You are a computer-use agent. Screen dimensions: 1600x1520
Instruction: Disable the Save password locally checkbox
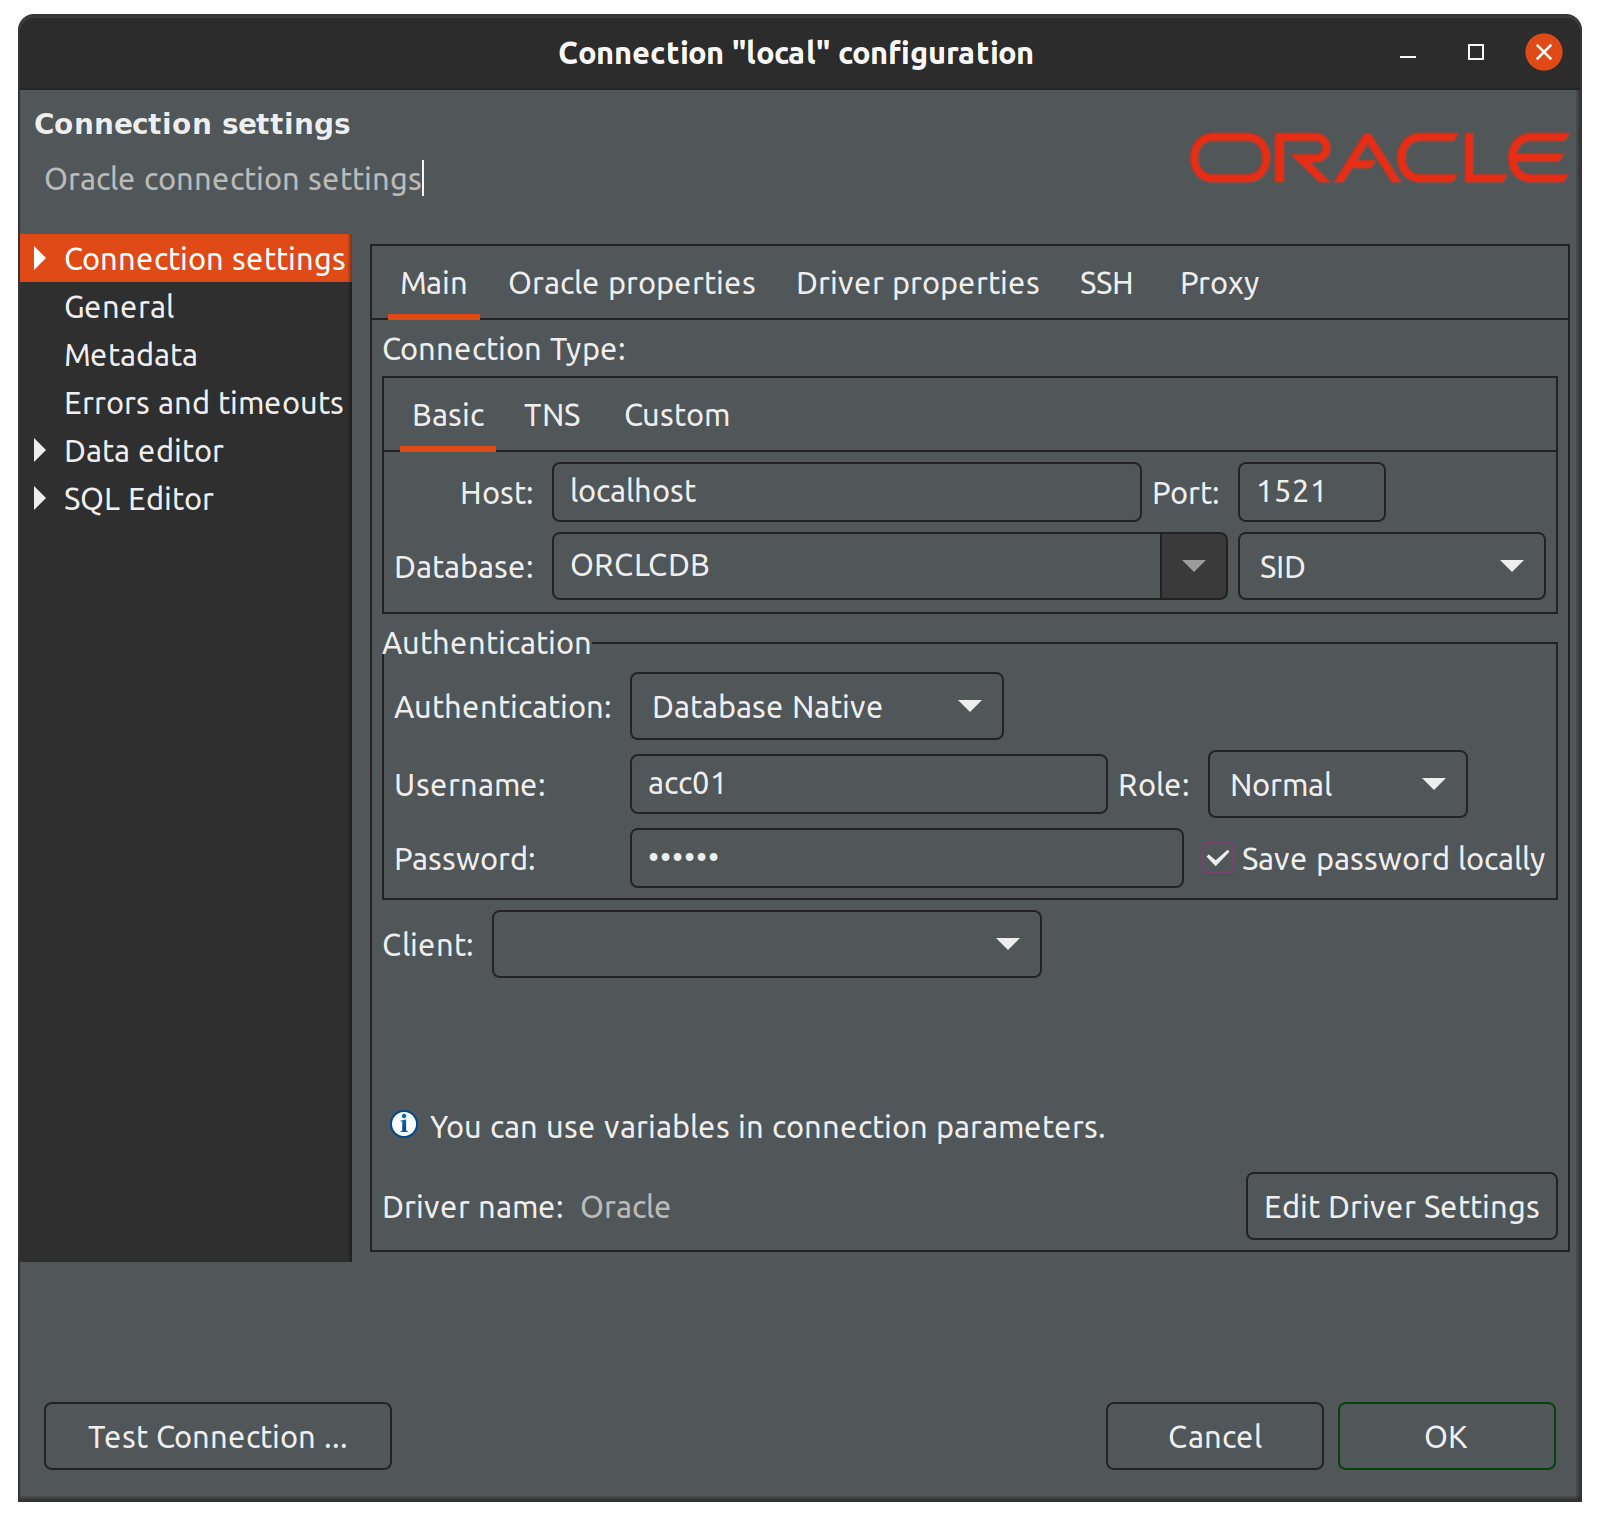coord(1217,858)
